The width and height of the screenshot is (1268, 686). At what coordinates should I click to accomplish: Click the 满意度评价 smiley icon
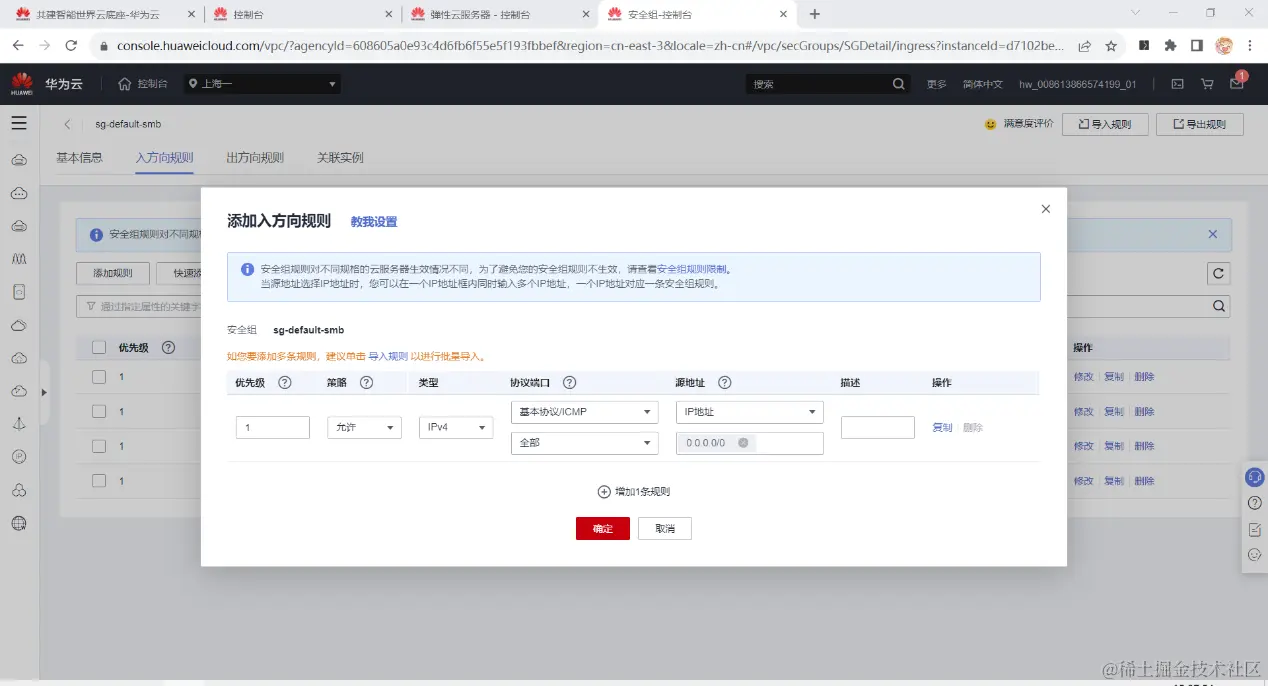point(991,124)
